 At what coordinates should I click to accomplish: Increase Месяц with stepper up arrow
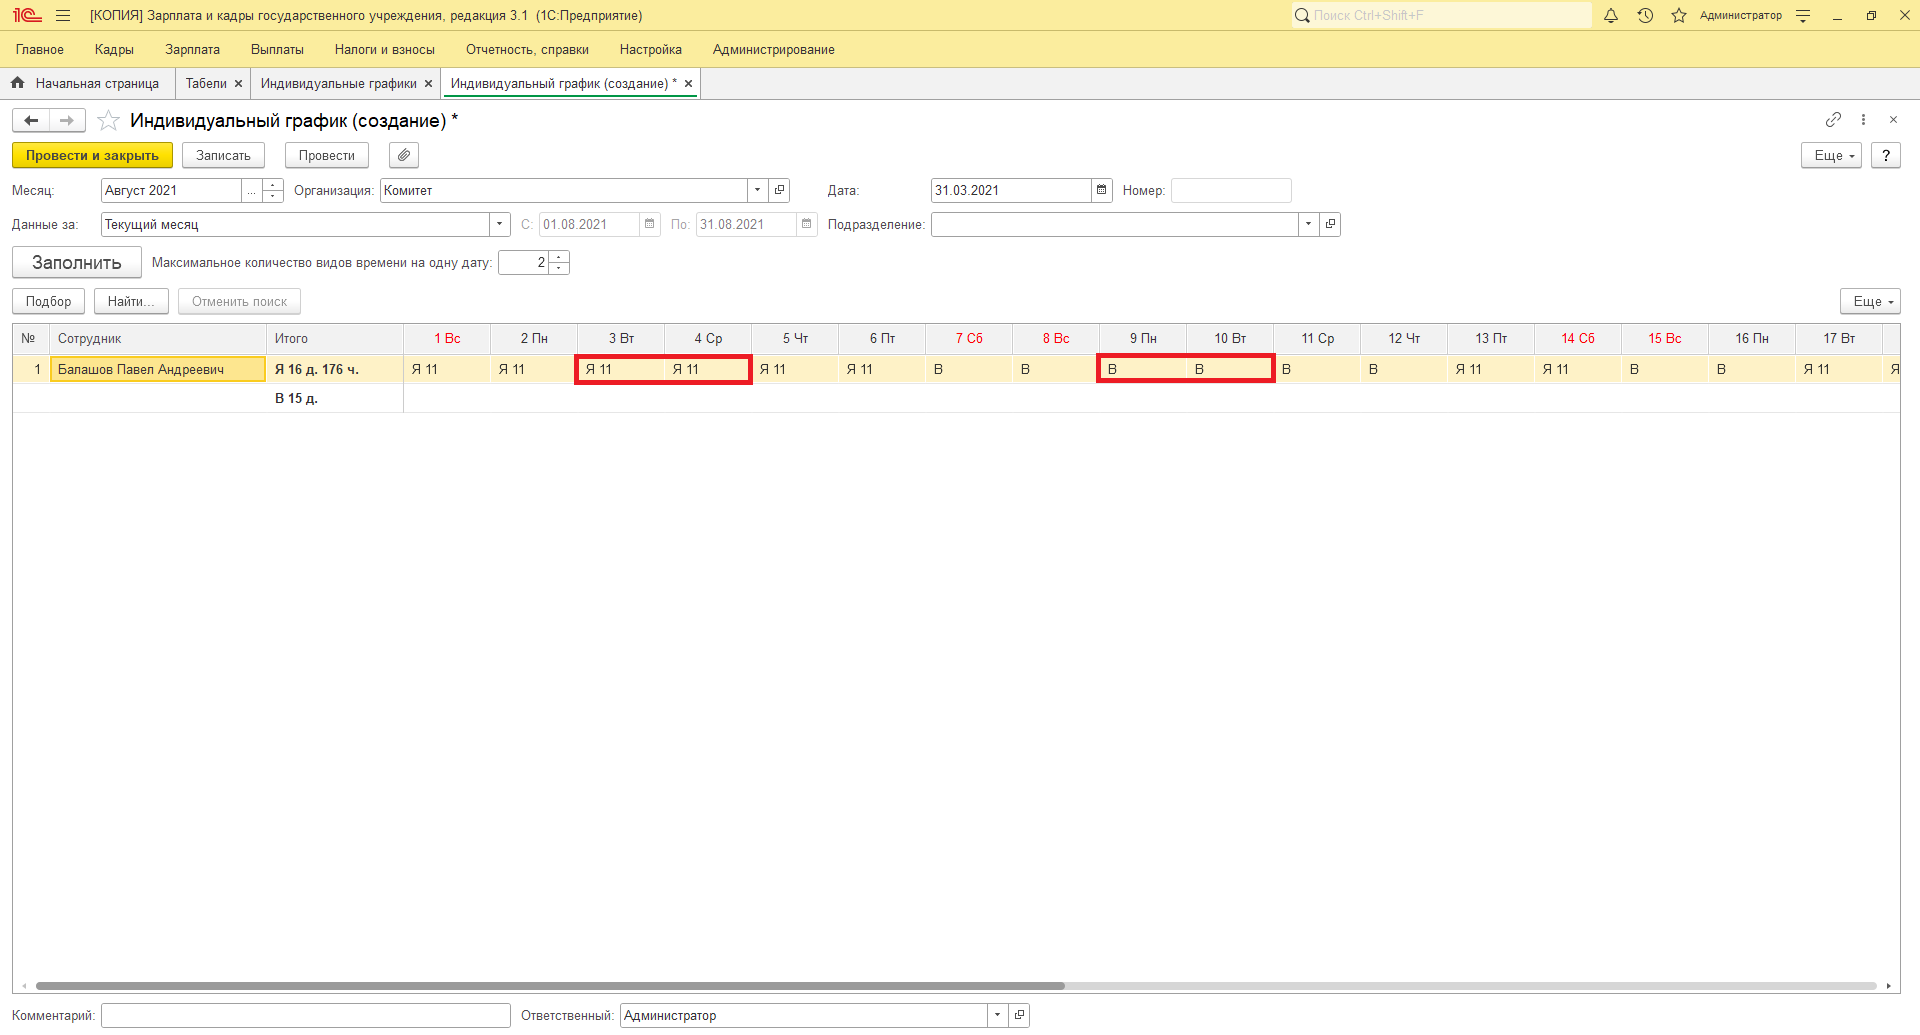coord(273,185)
